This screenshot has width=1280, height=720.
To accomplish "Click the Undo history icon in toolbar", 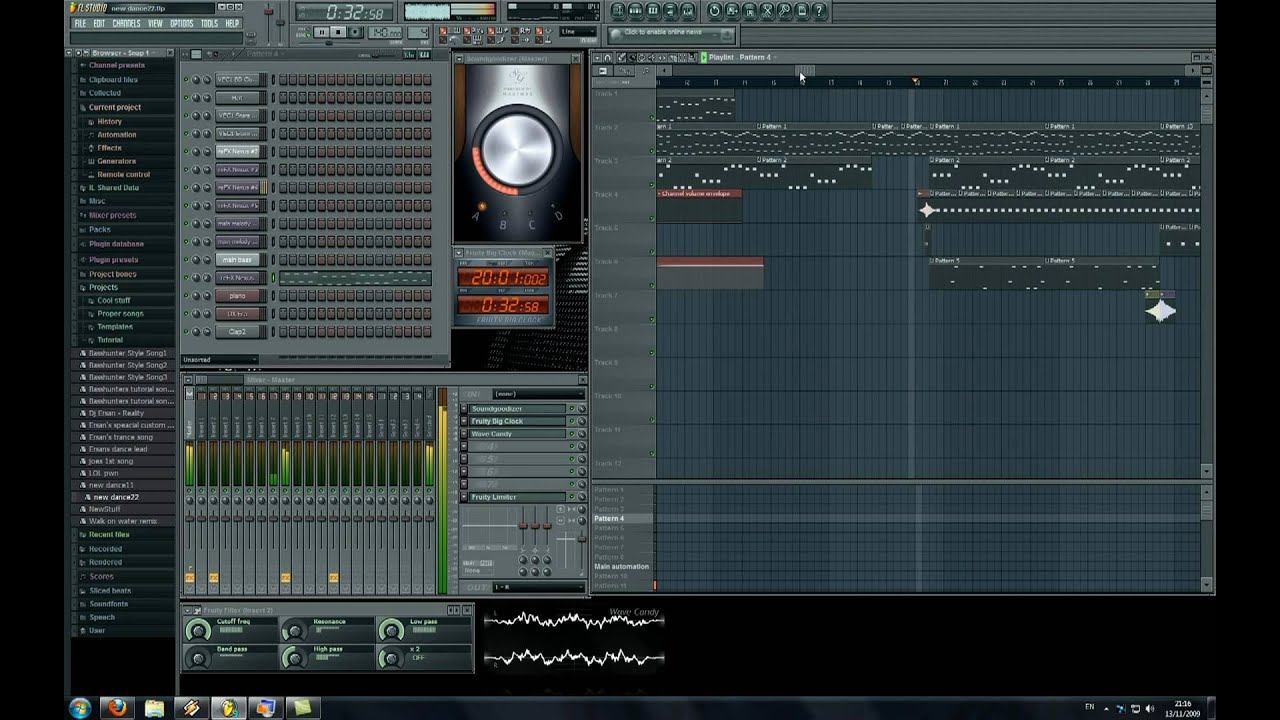I will 715,11.
